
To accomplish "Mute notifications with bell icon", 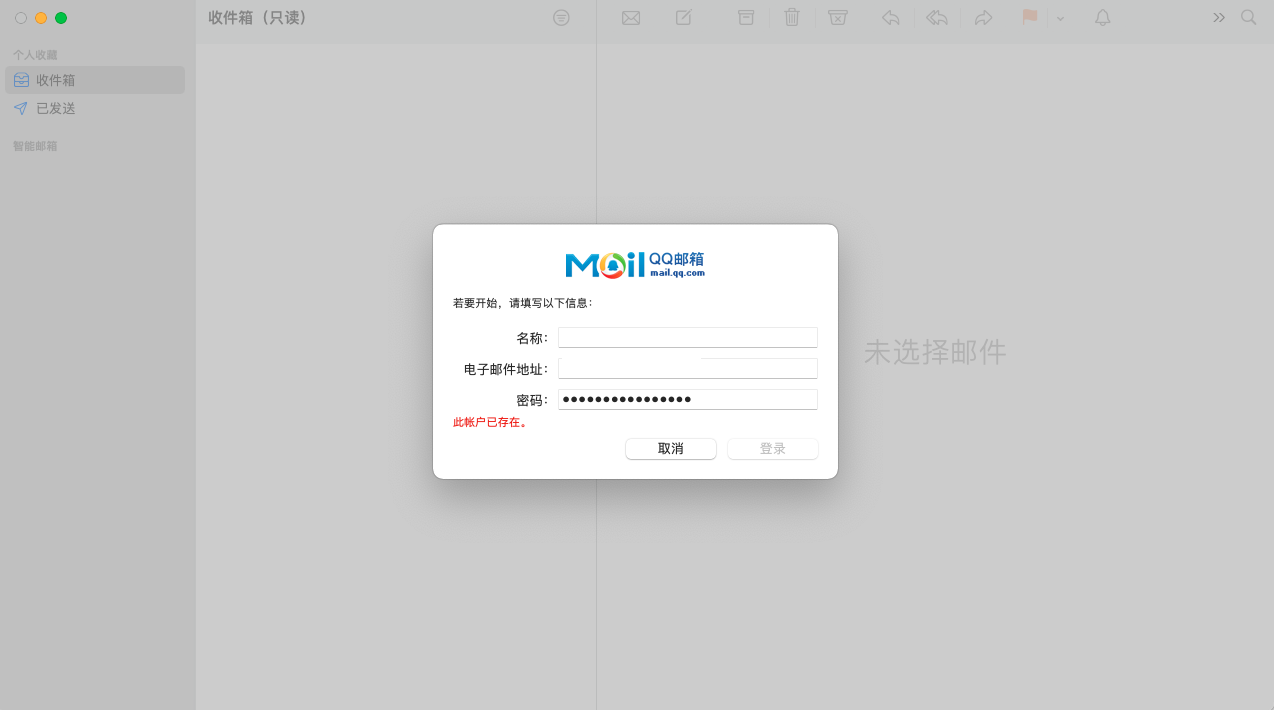I will [x=1102, y=18].
